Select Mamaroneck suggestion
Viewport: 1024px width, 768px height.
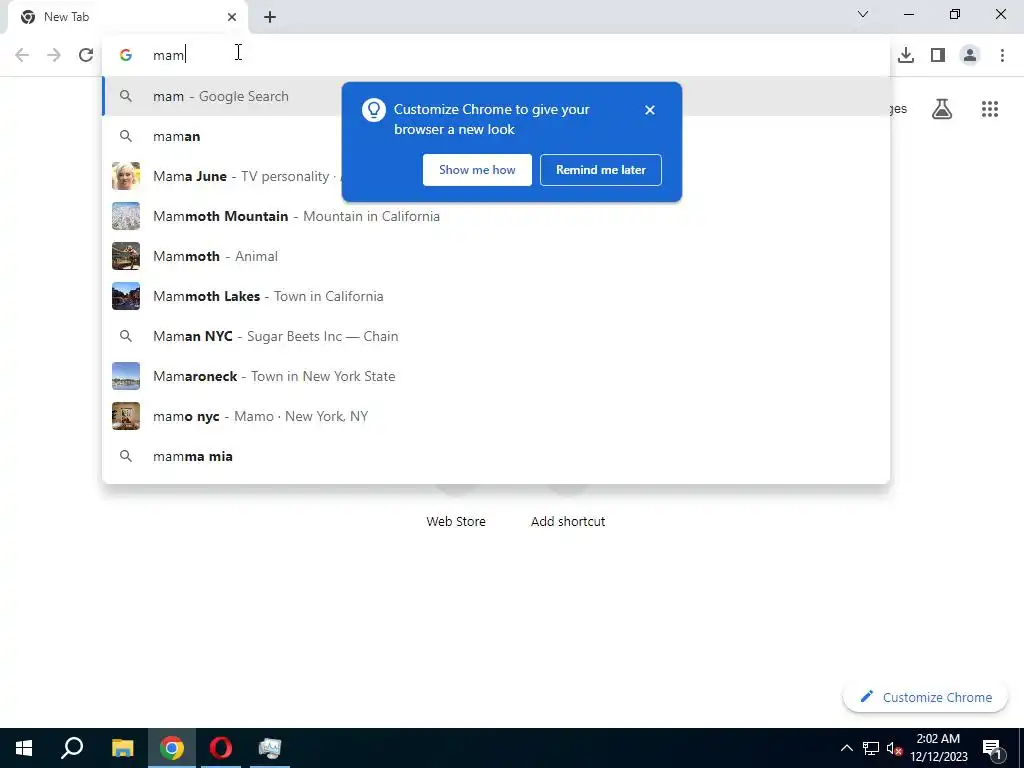pyautogui.click(x=496, y=376)
